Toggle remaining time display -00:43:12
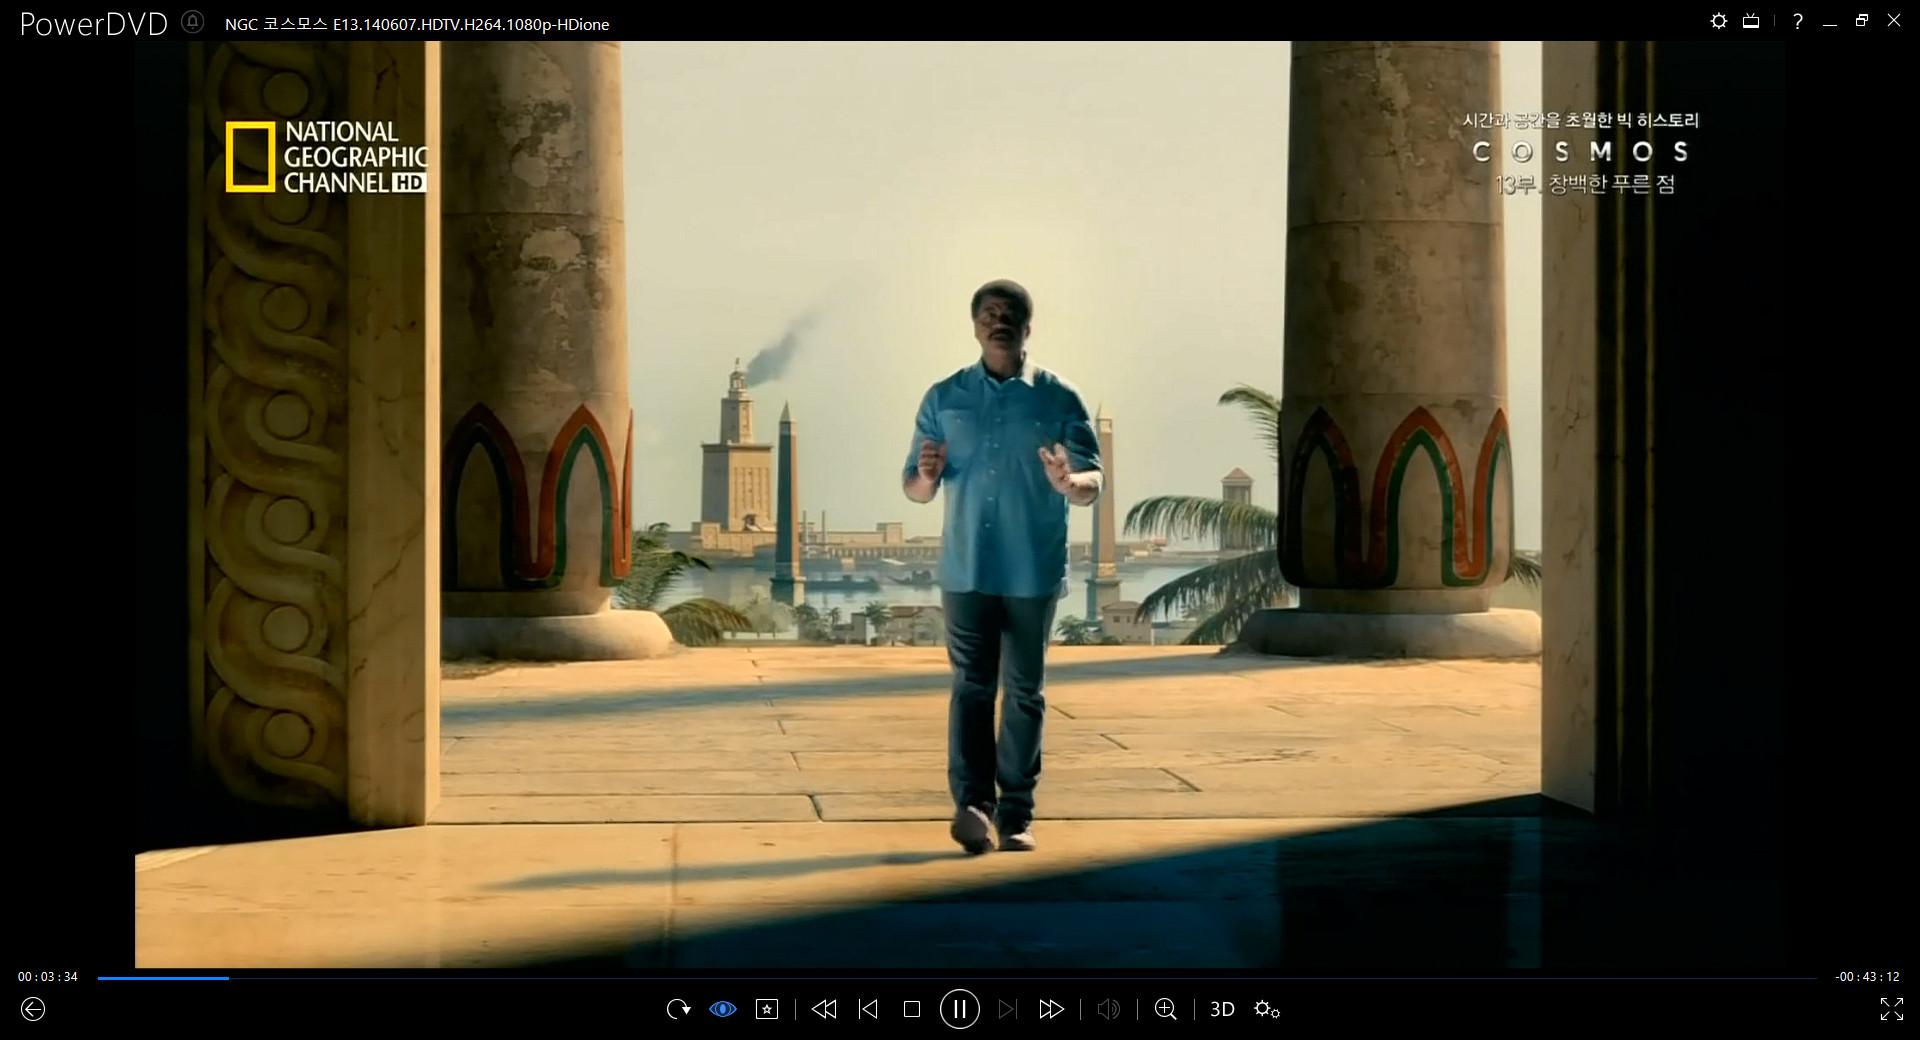This screenshot has width=1920, height=1040. tap(1867, 977)
